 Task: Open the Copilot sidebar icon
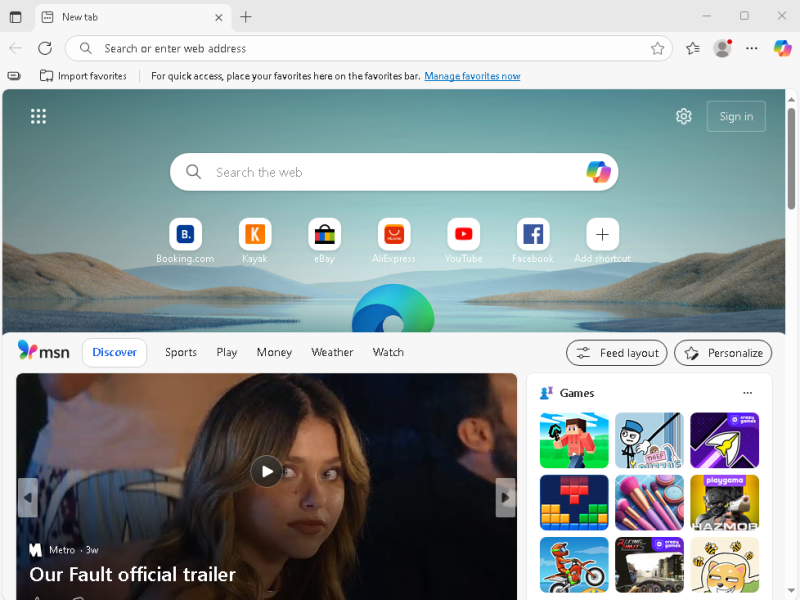[x=782, y=48]
